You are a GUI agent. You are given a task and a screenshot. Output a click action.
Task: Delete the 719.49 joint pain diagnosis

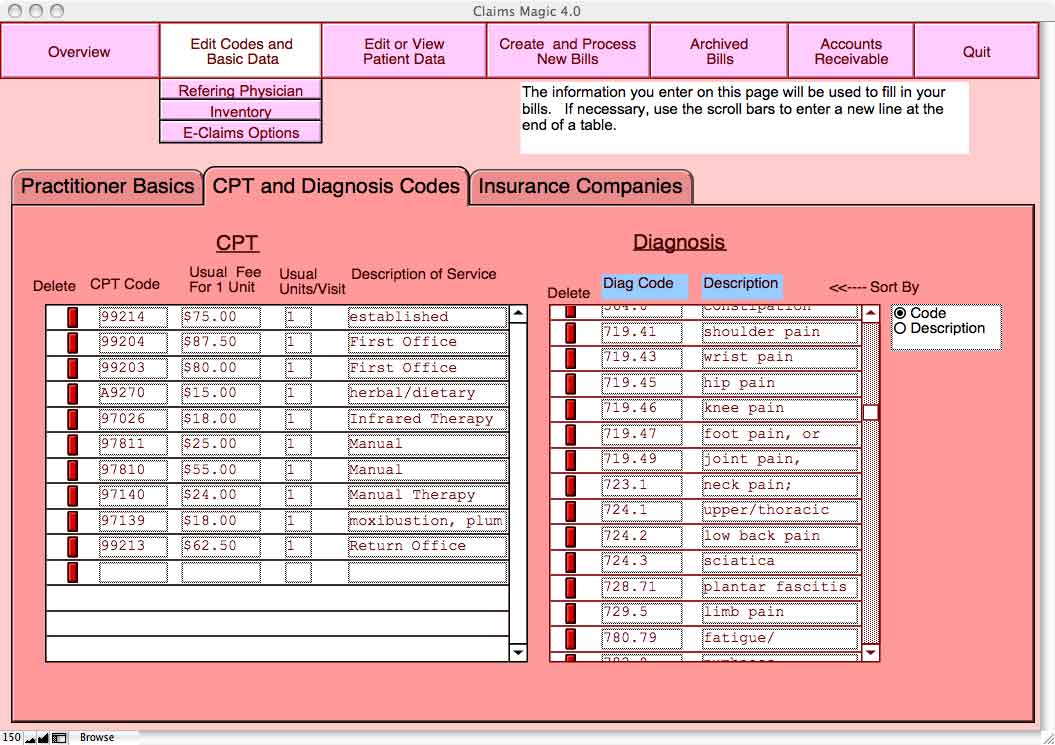pos(571,460)
